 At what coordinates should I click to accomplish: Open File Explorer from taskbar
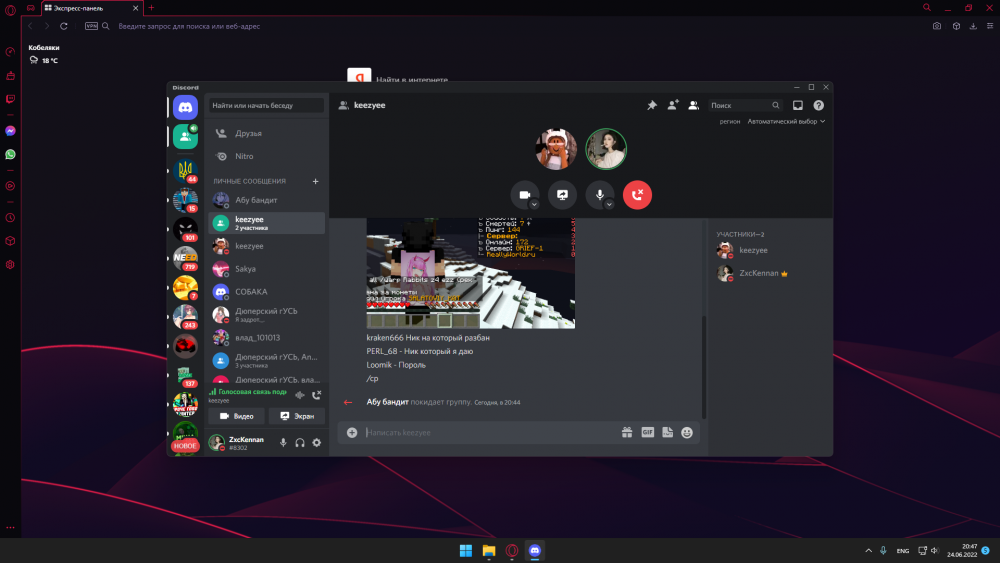point(489,550)
